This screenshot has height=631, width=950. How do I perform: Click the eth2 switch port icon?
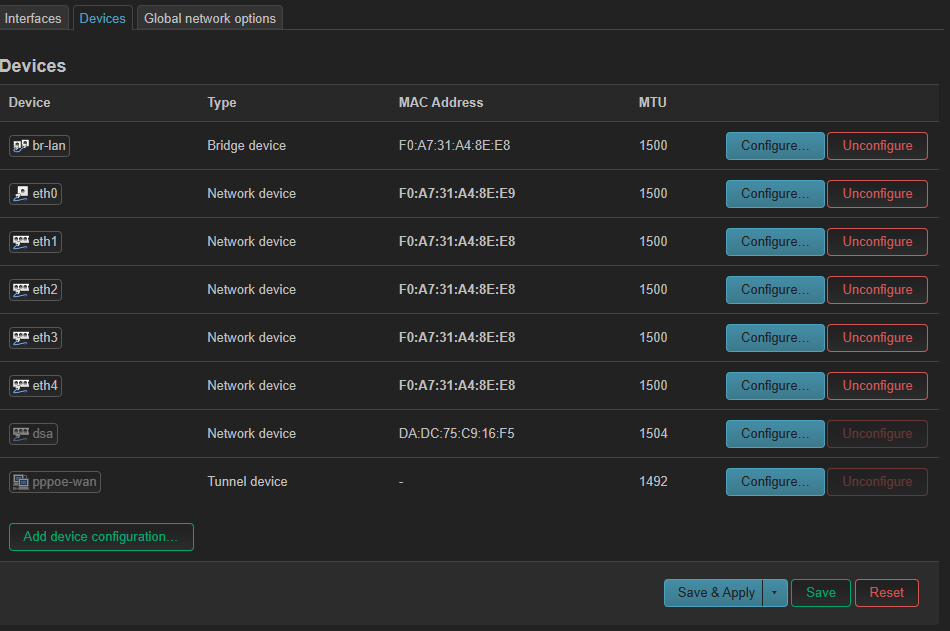tap(21, 290)
